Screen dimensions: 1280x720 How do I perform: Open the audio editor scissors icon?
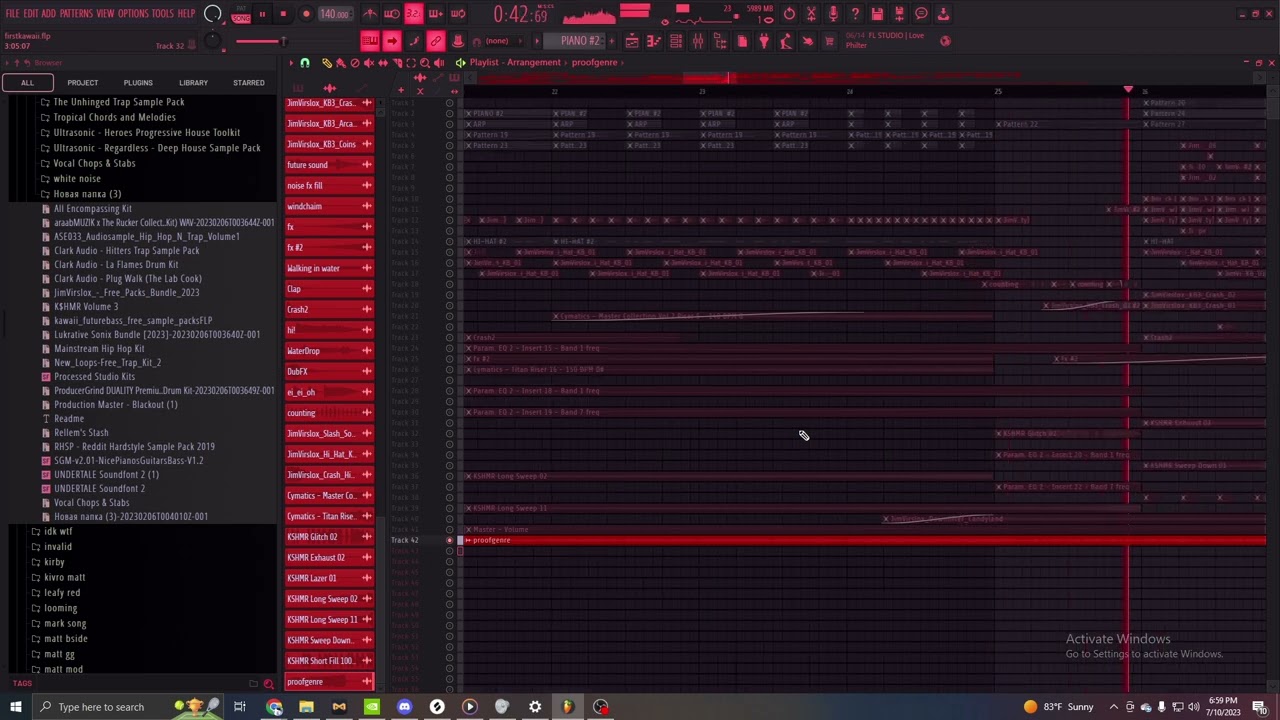click(811, 14)
